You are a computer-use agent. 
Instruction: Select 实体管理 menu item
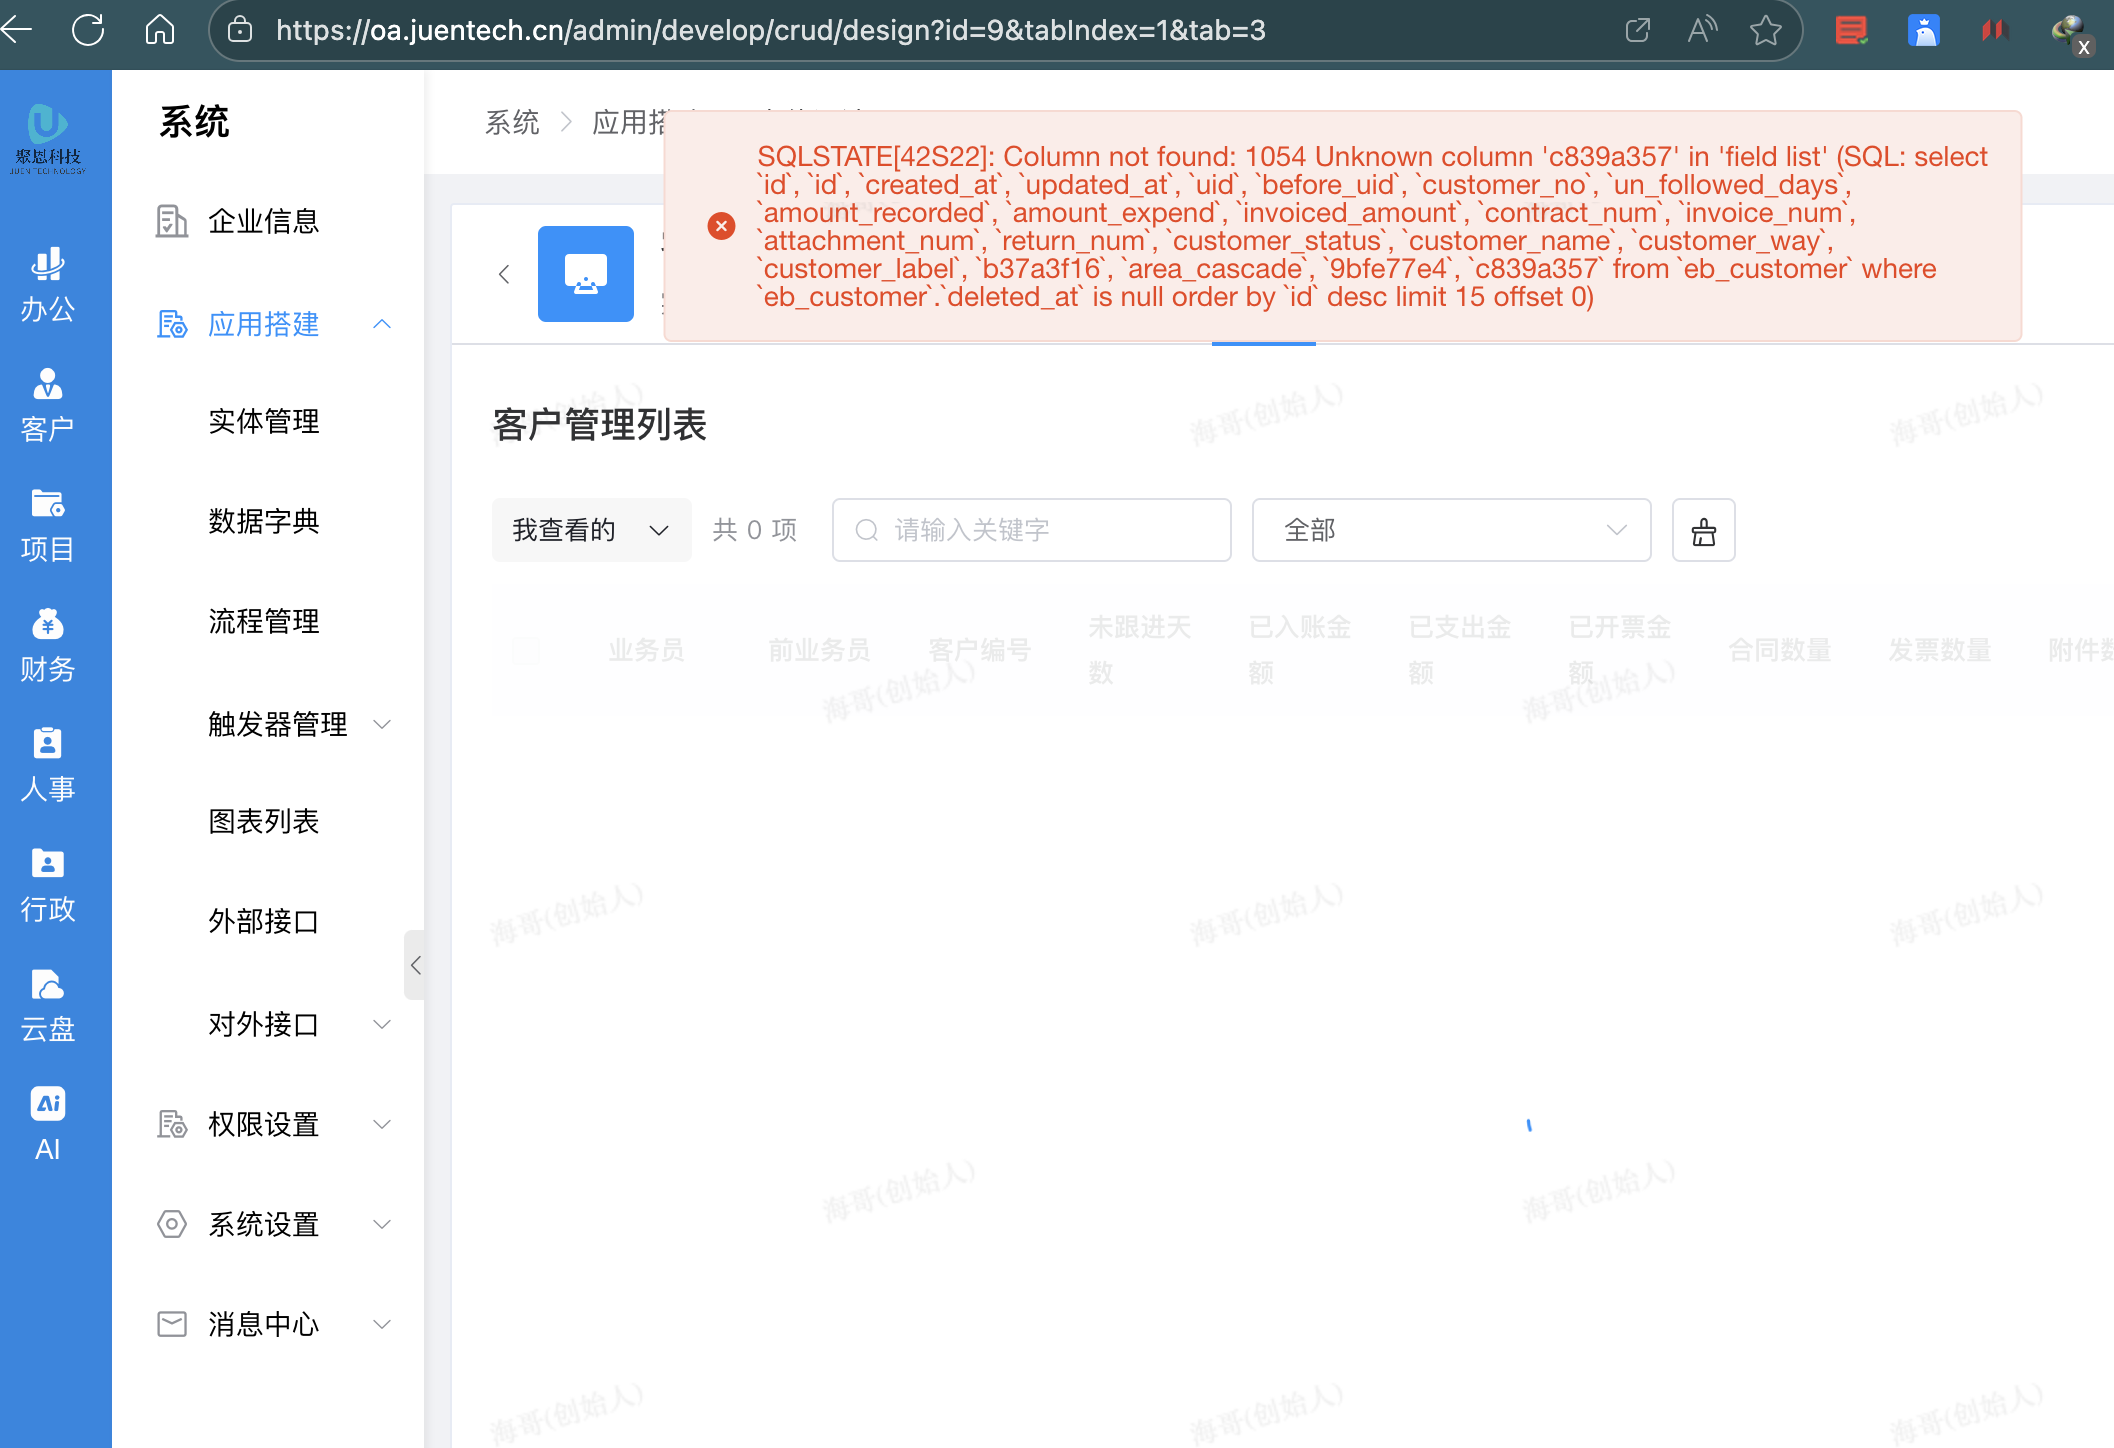pos(263,421)
